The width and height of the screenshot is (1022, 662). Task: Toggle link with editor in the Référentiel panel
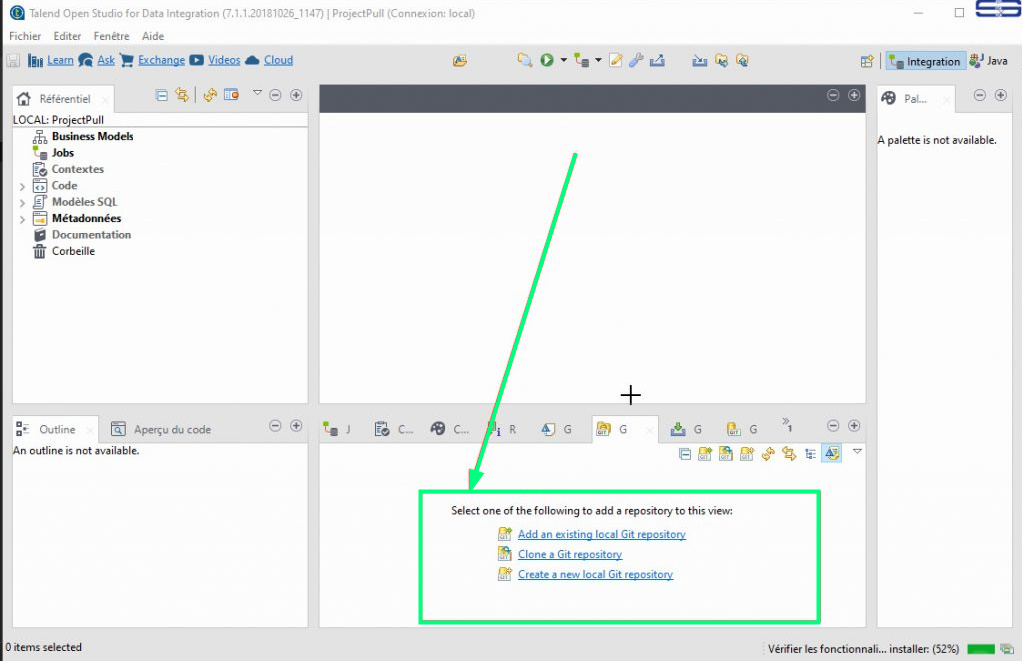182,95
